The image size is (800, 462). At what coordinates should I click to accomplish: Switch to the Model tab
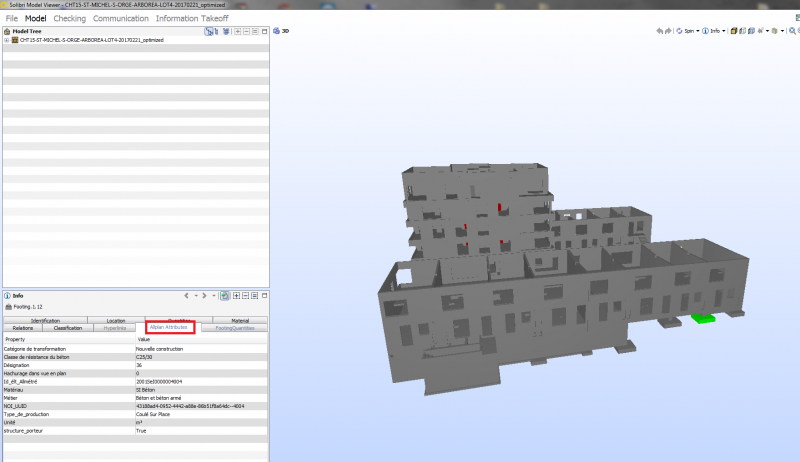(x=36, y=18)
